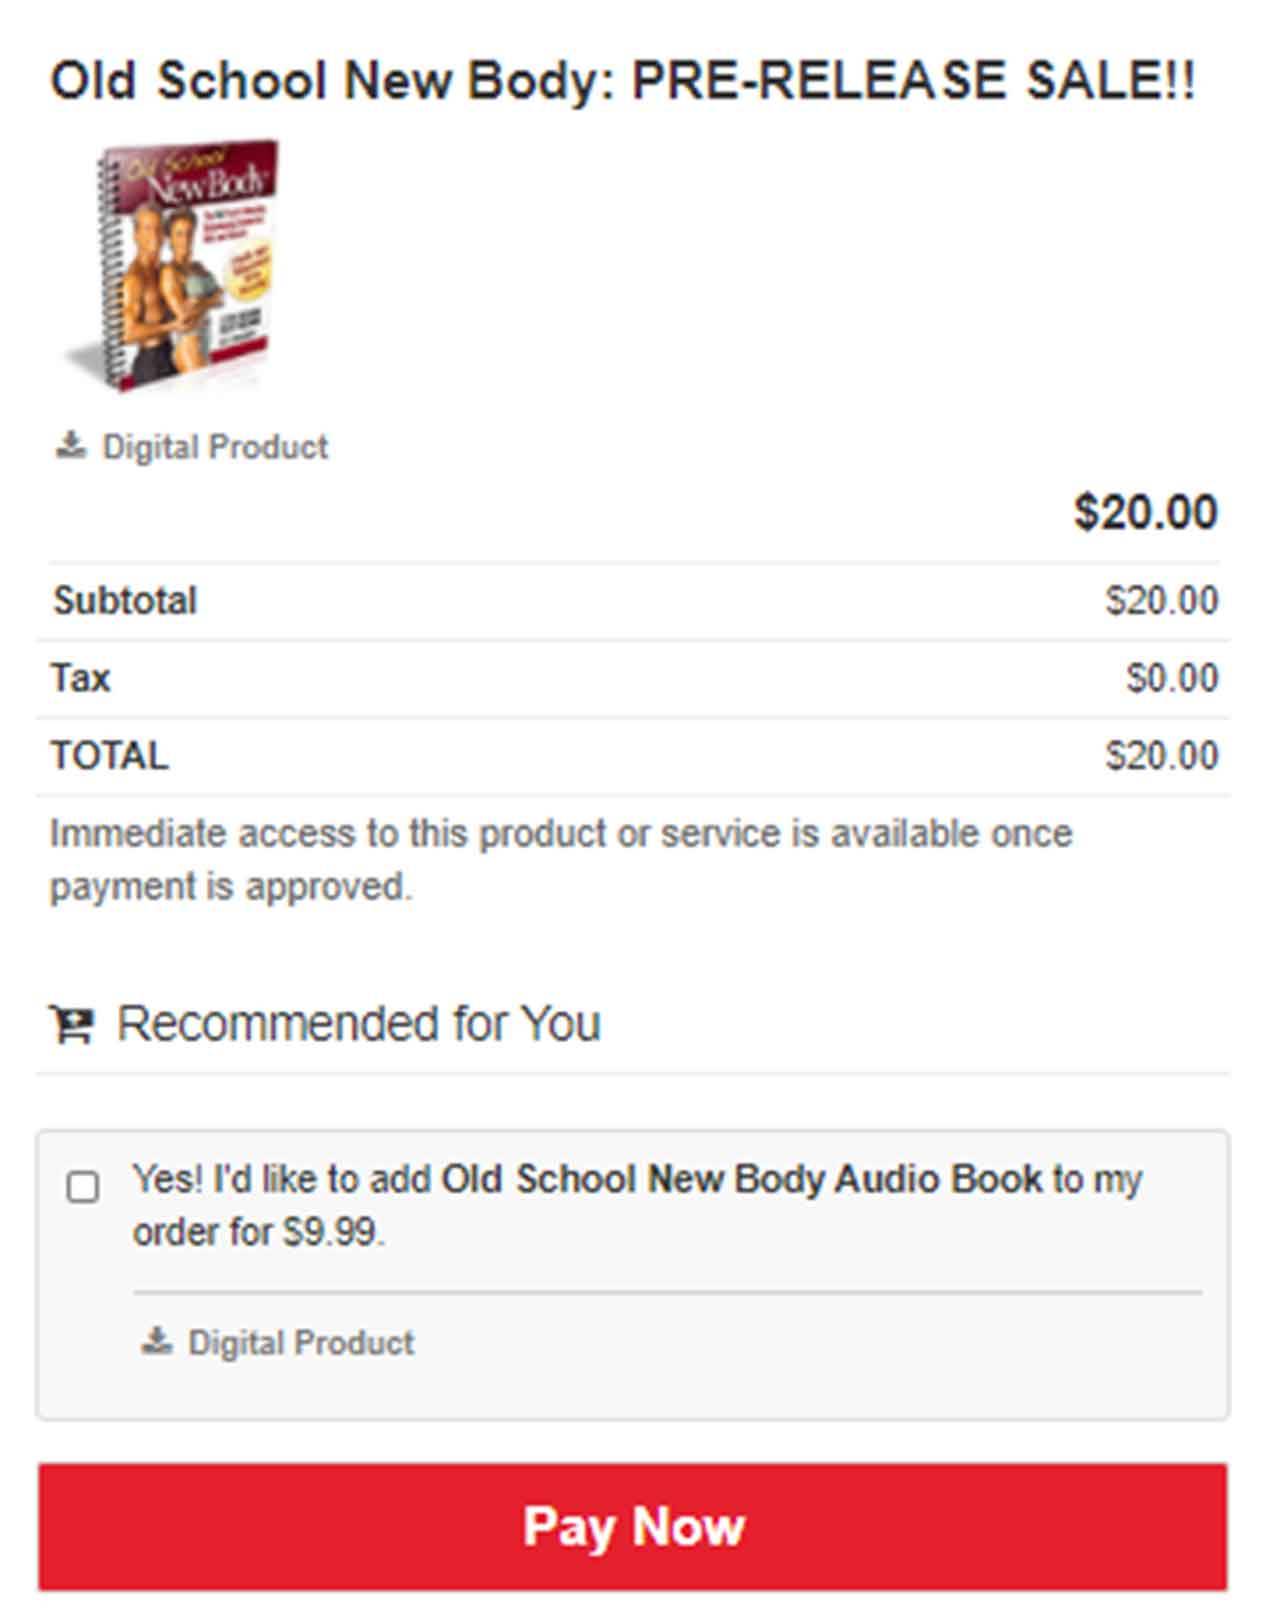1280x1619 pixels.
Task: Click the immediate access notice text
Action: tap(560, 860)
